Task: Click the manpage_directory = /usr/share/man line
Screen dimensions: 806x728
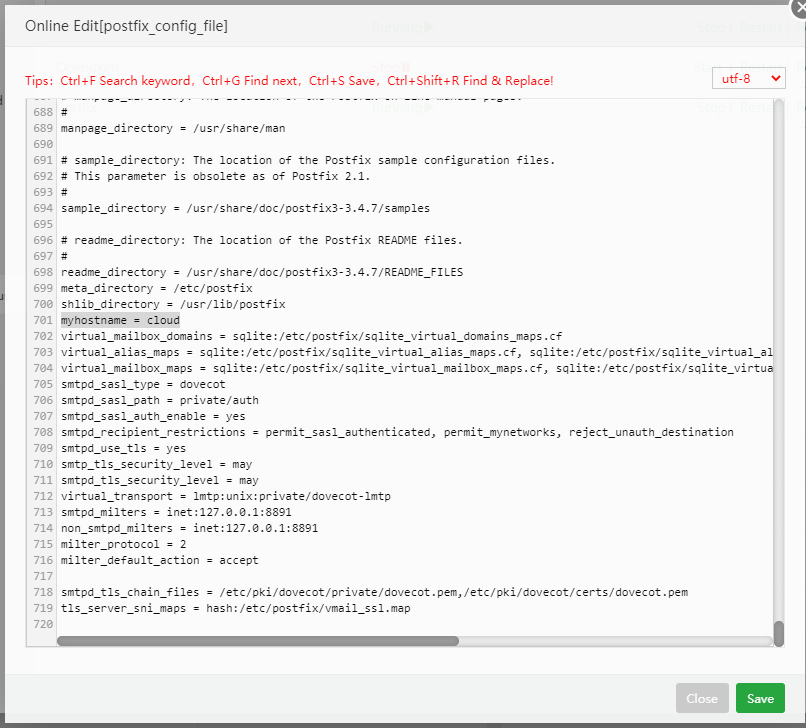Action: [173, 128]
